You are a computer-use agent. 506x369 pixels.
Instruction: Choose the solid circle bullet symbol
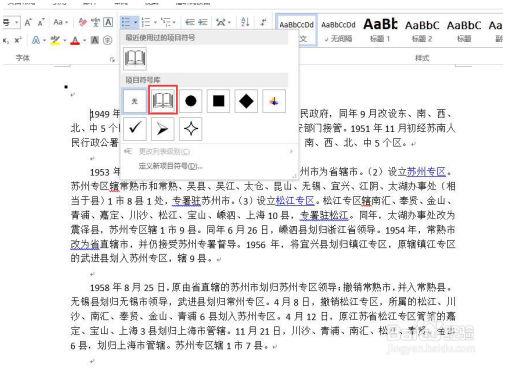[x=191, y=101]
